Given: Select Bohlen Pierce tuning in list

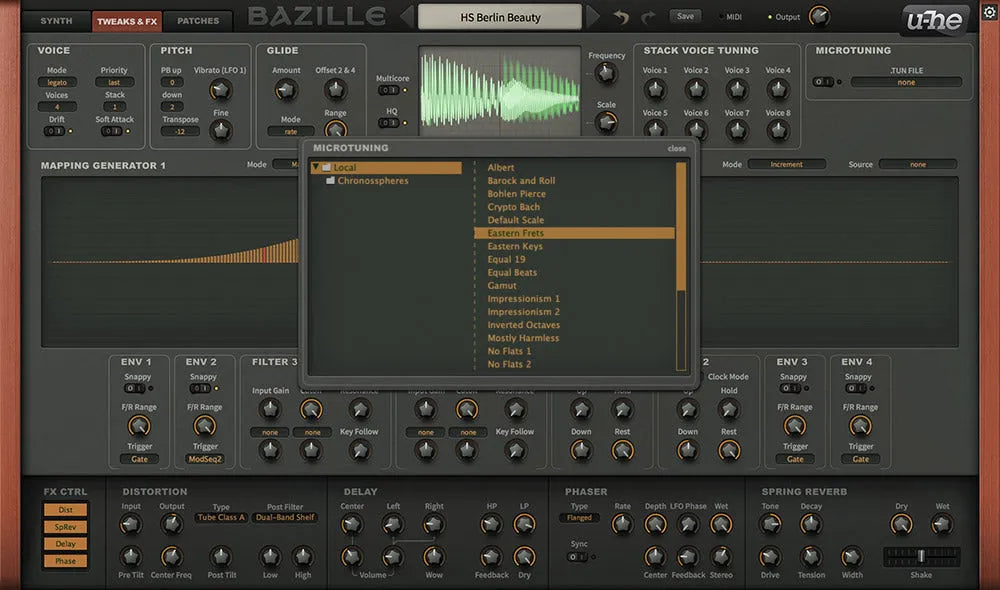Looking at the screenshot, I should 516,194.
